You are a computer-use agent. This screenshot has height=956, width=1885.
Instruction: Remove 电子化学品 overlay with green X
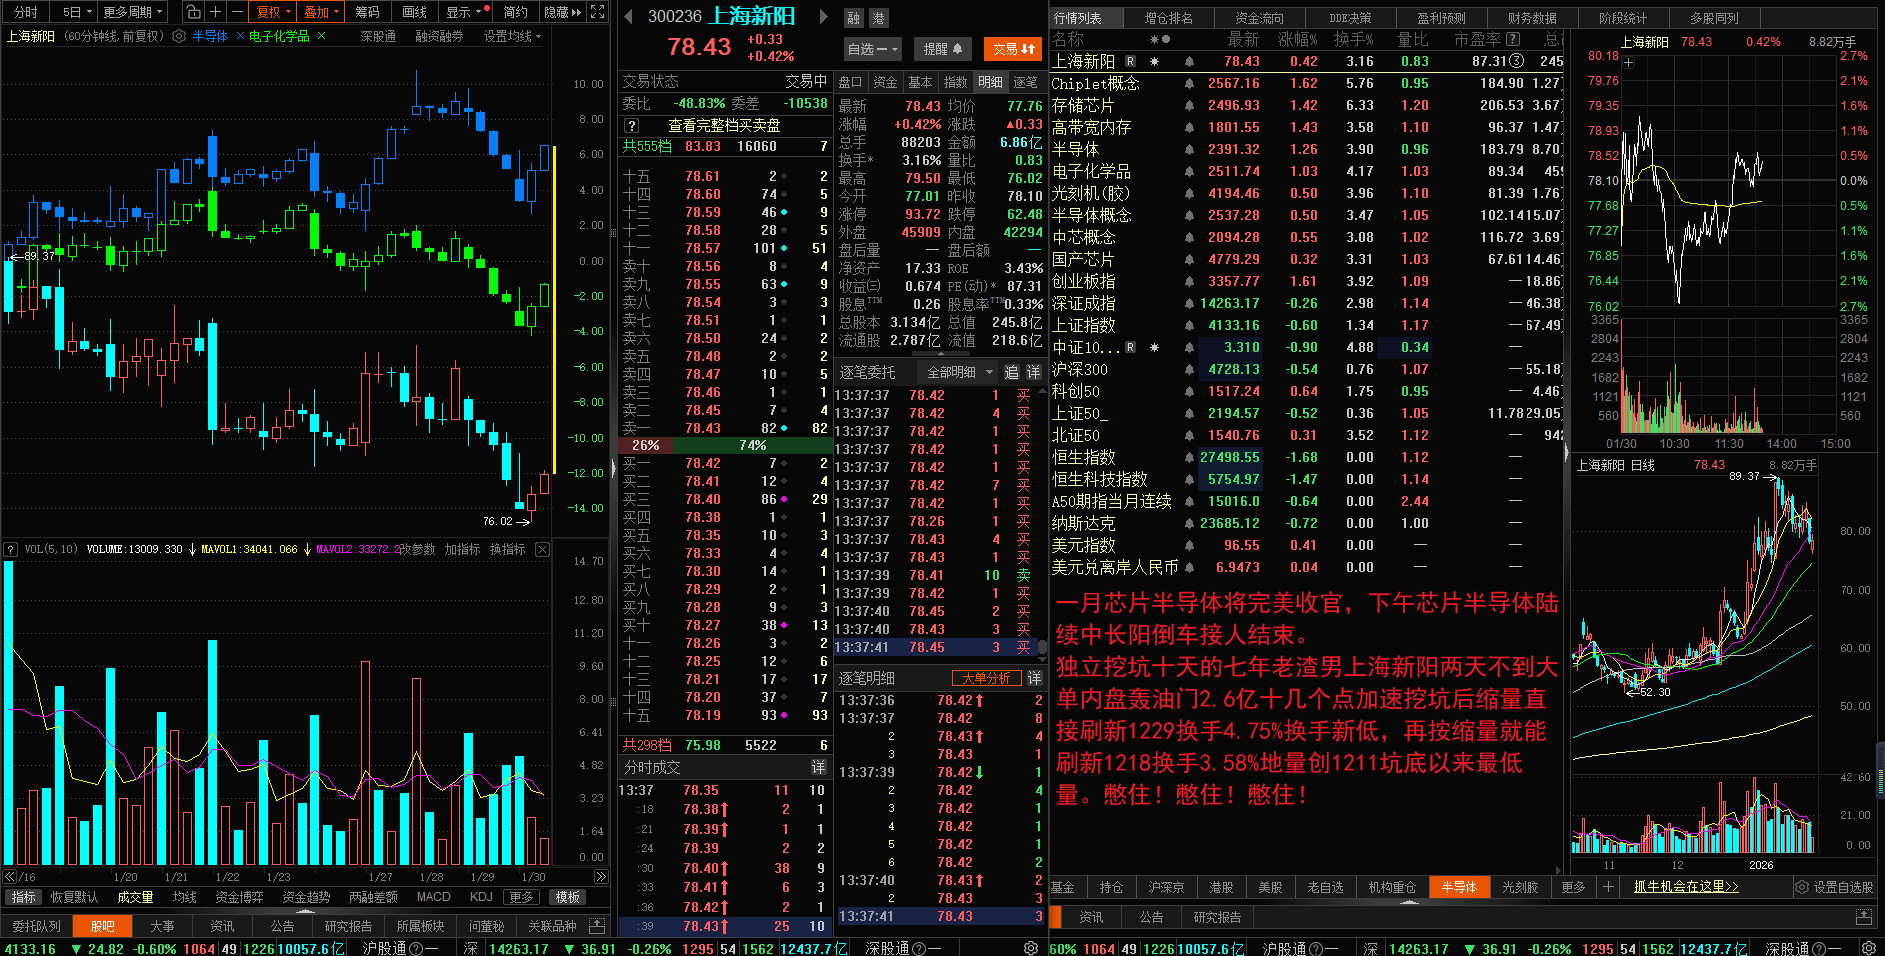[321, 36]
